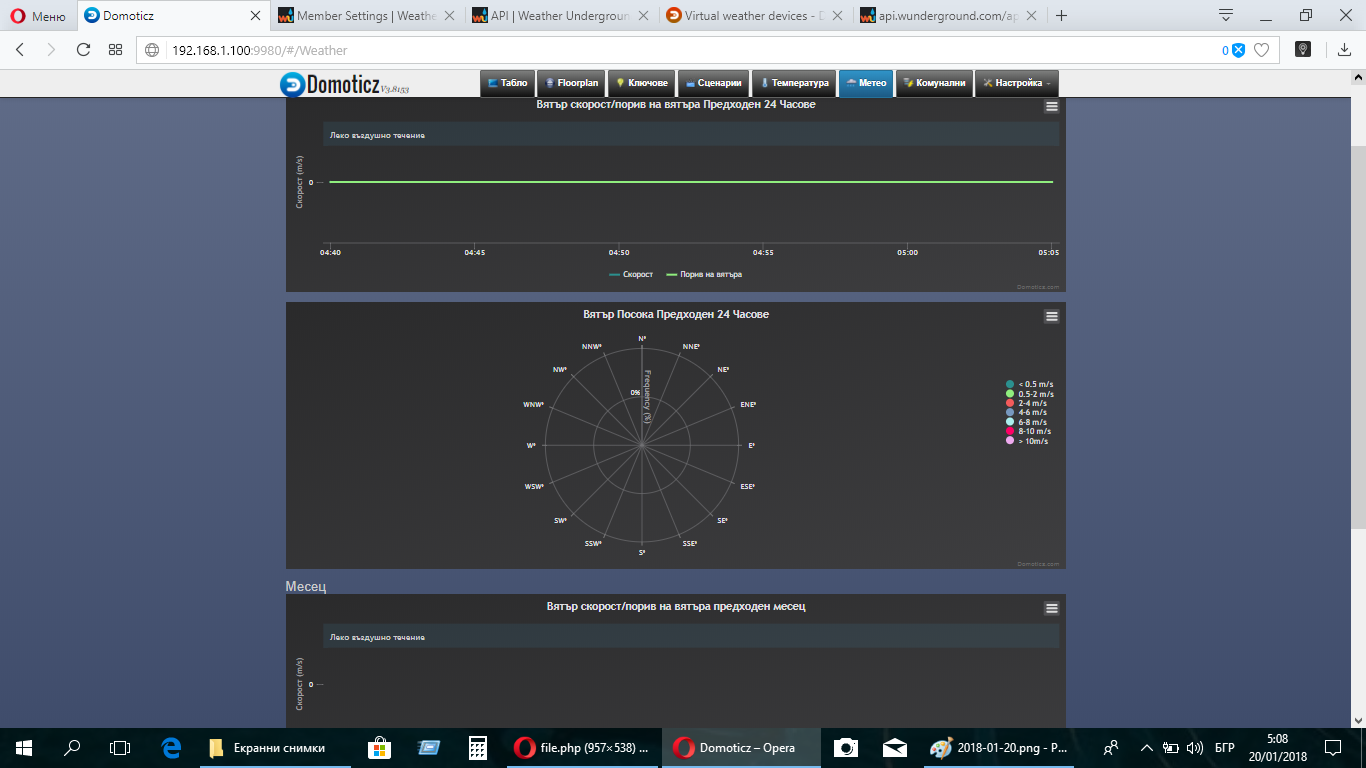This screenshot has height=768, width=1366.
Task: Go to the 'Температура' navigation tab
Action: pos(794,83)
